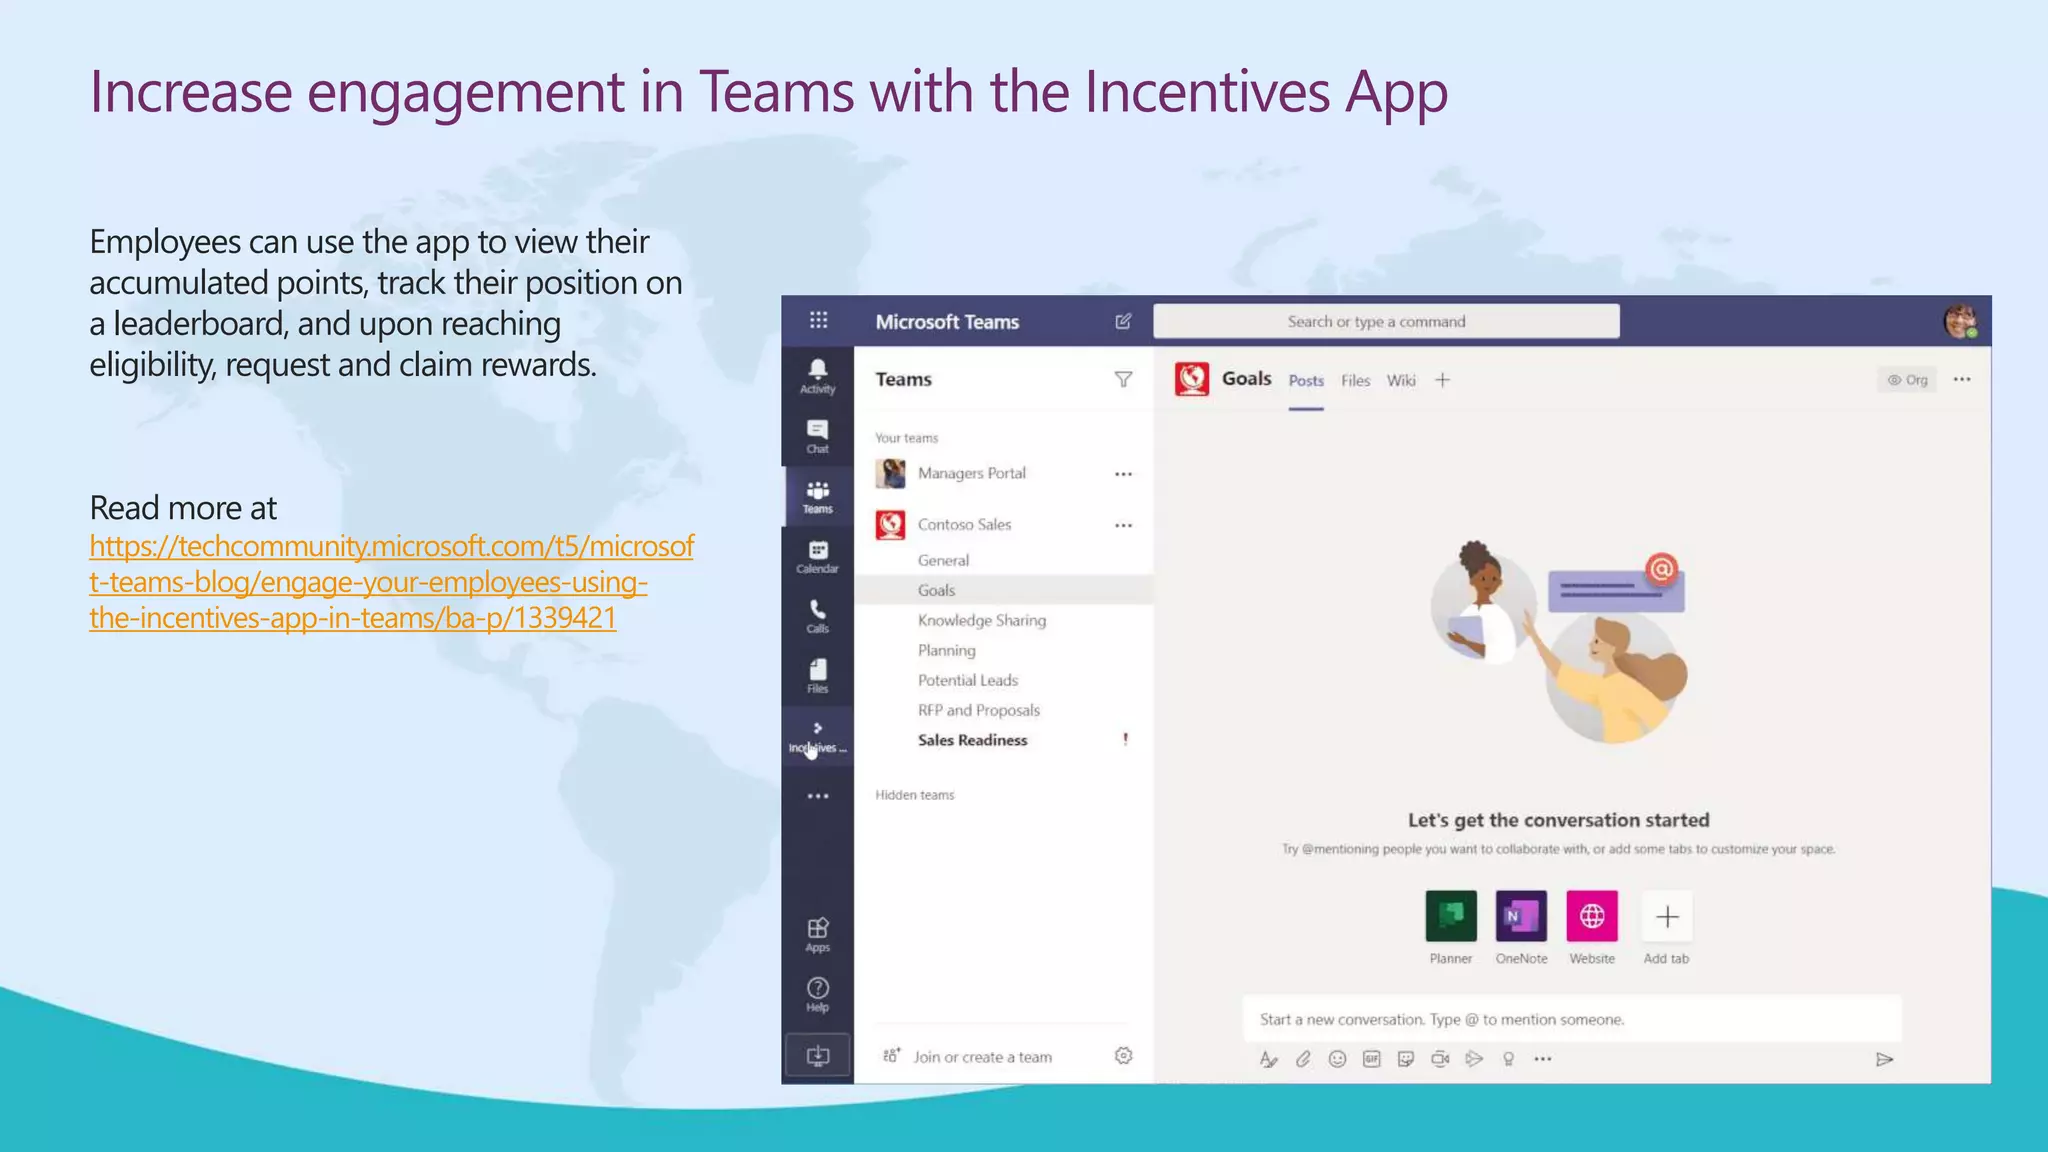Open Files in the left rail
Screen dimensions: 2048x1152
tap(817, 676)
